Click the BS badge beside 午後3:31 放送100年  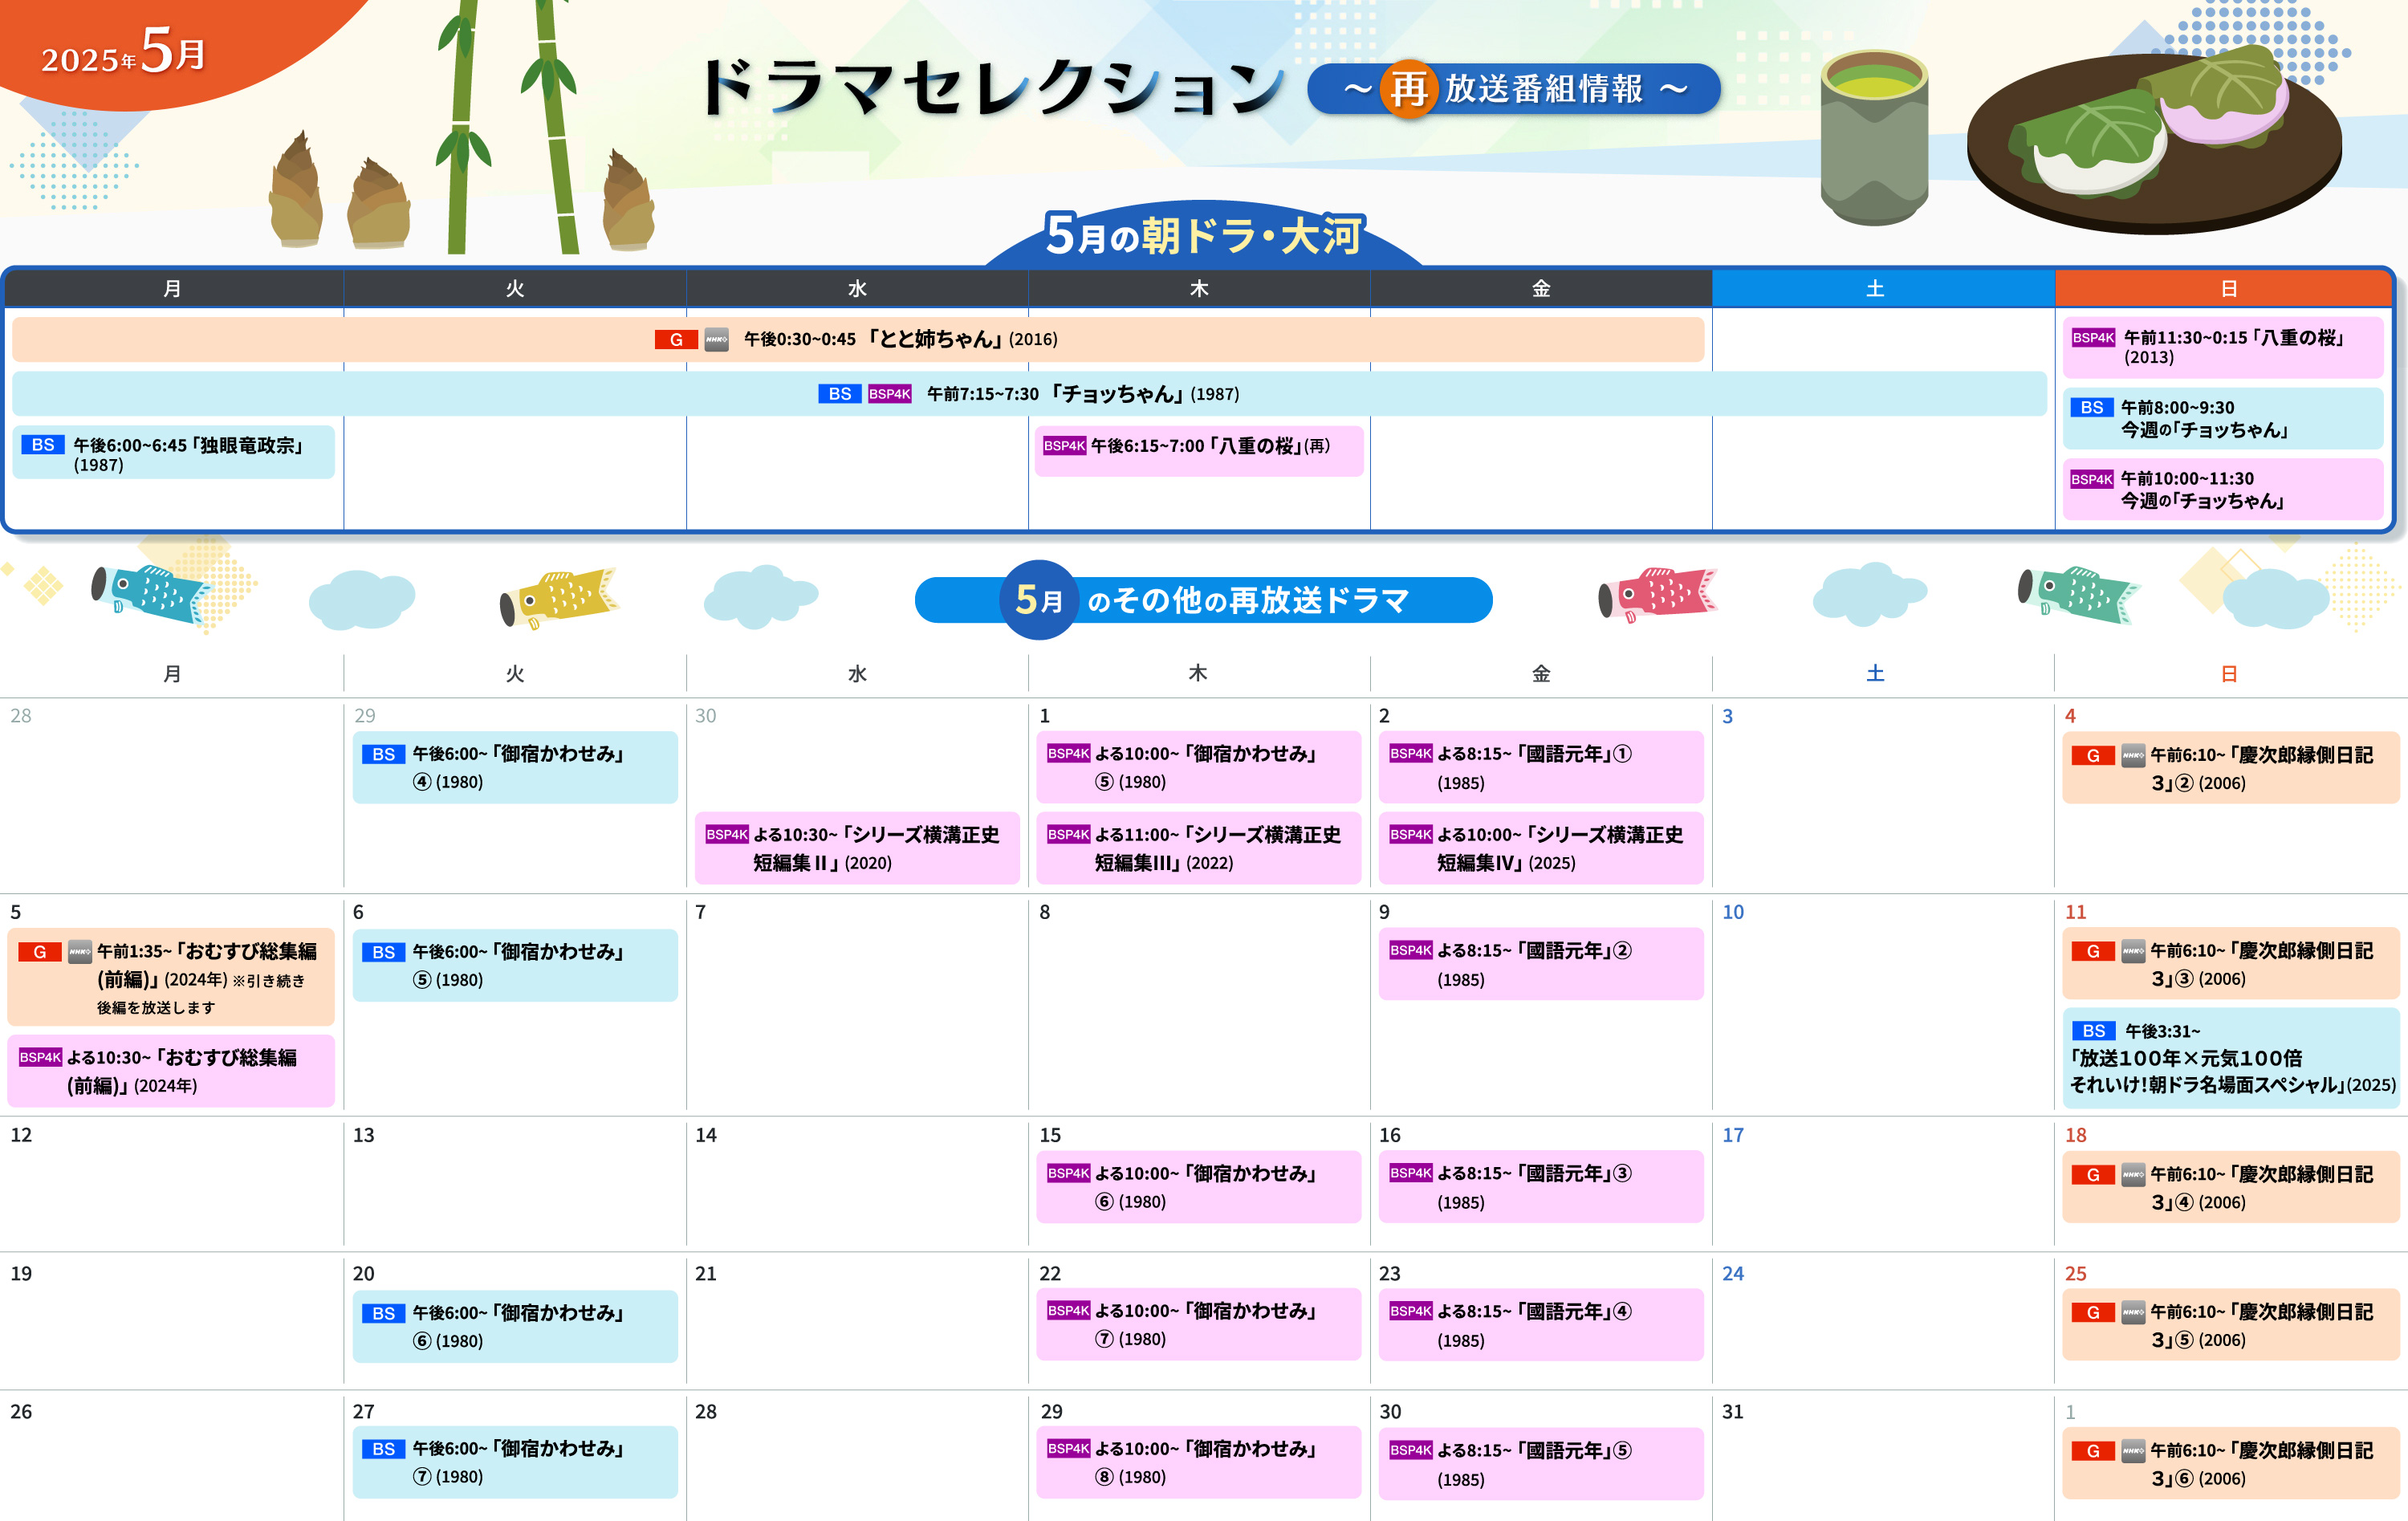click(x=2094, y=1031)
